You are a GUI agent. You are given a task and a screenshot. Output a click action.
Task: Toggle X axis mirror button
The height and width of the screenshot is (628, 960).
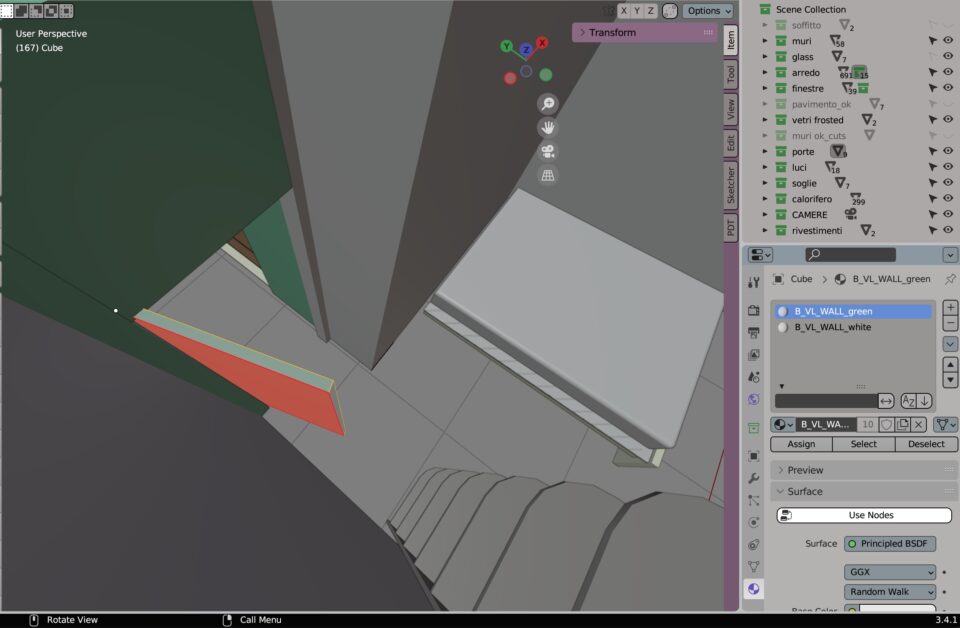pos(623,11)
